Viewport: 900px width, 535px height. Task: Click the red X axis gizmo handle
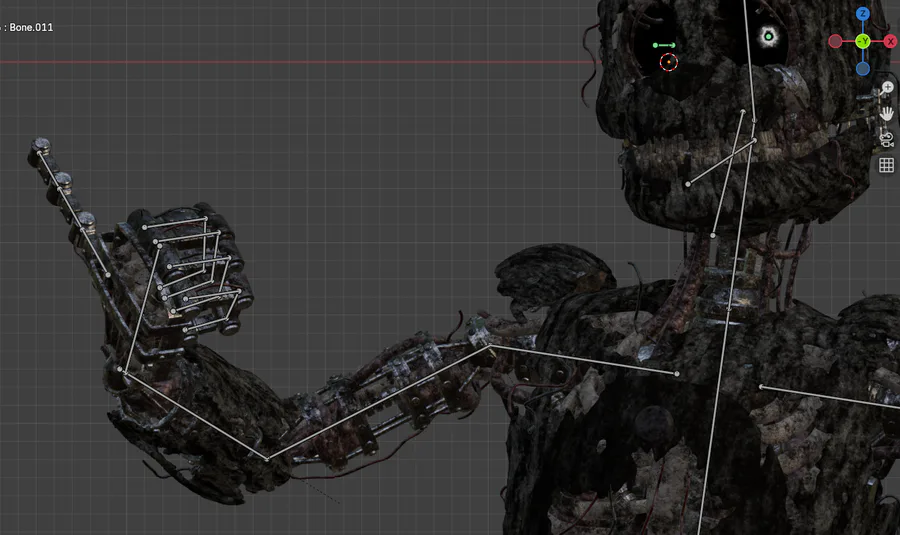pos(890,41)
